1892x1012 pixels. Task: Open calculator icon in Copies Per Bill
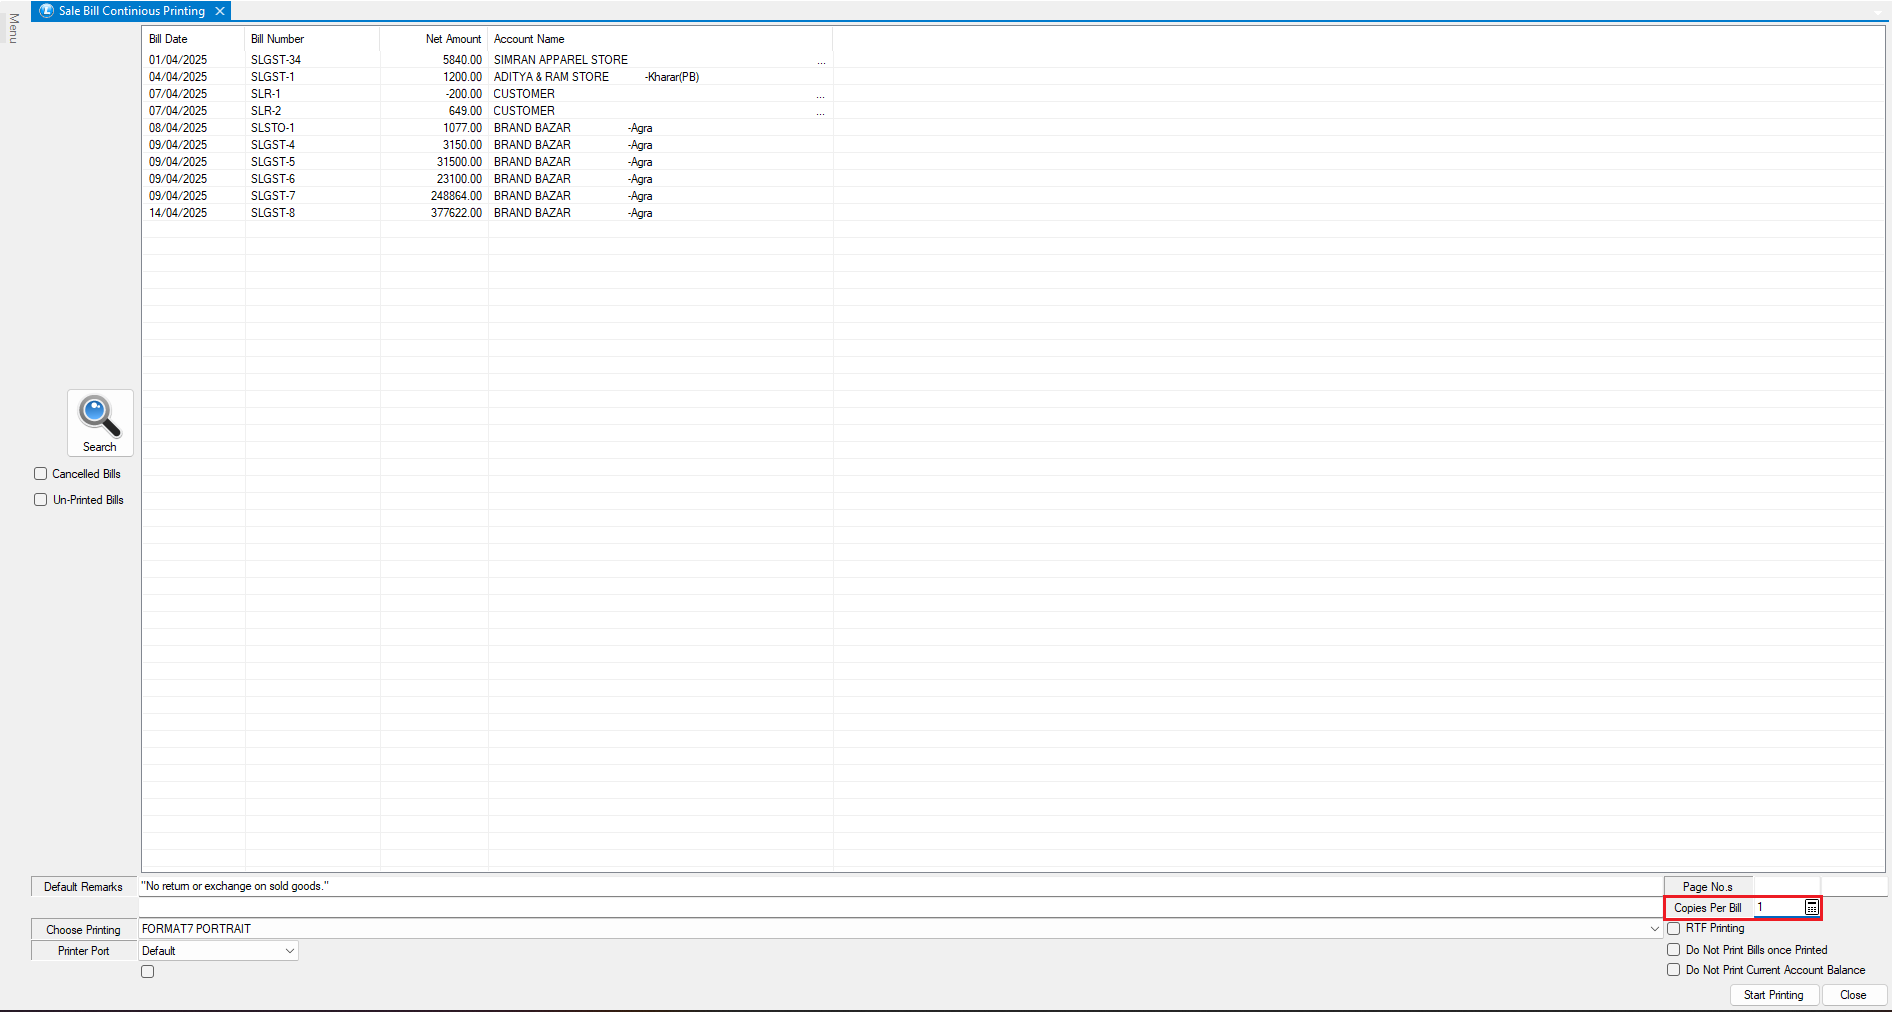[1811, 908]
